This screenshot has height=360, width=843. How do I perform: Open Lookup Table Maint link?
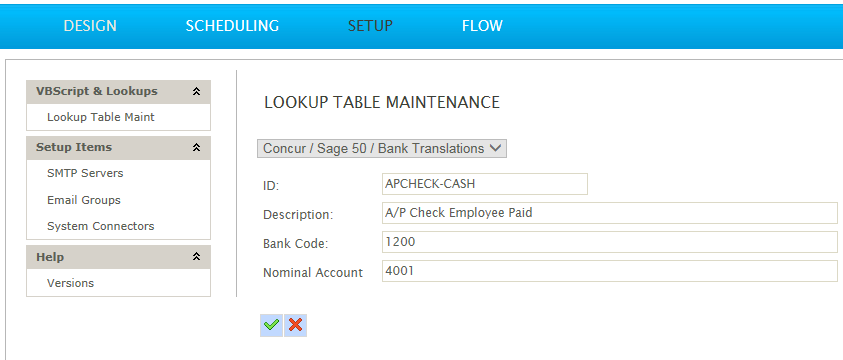101,117
